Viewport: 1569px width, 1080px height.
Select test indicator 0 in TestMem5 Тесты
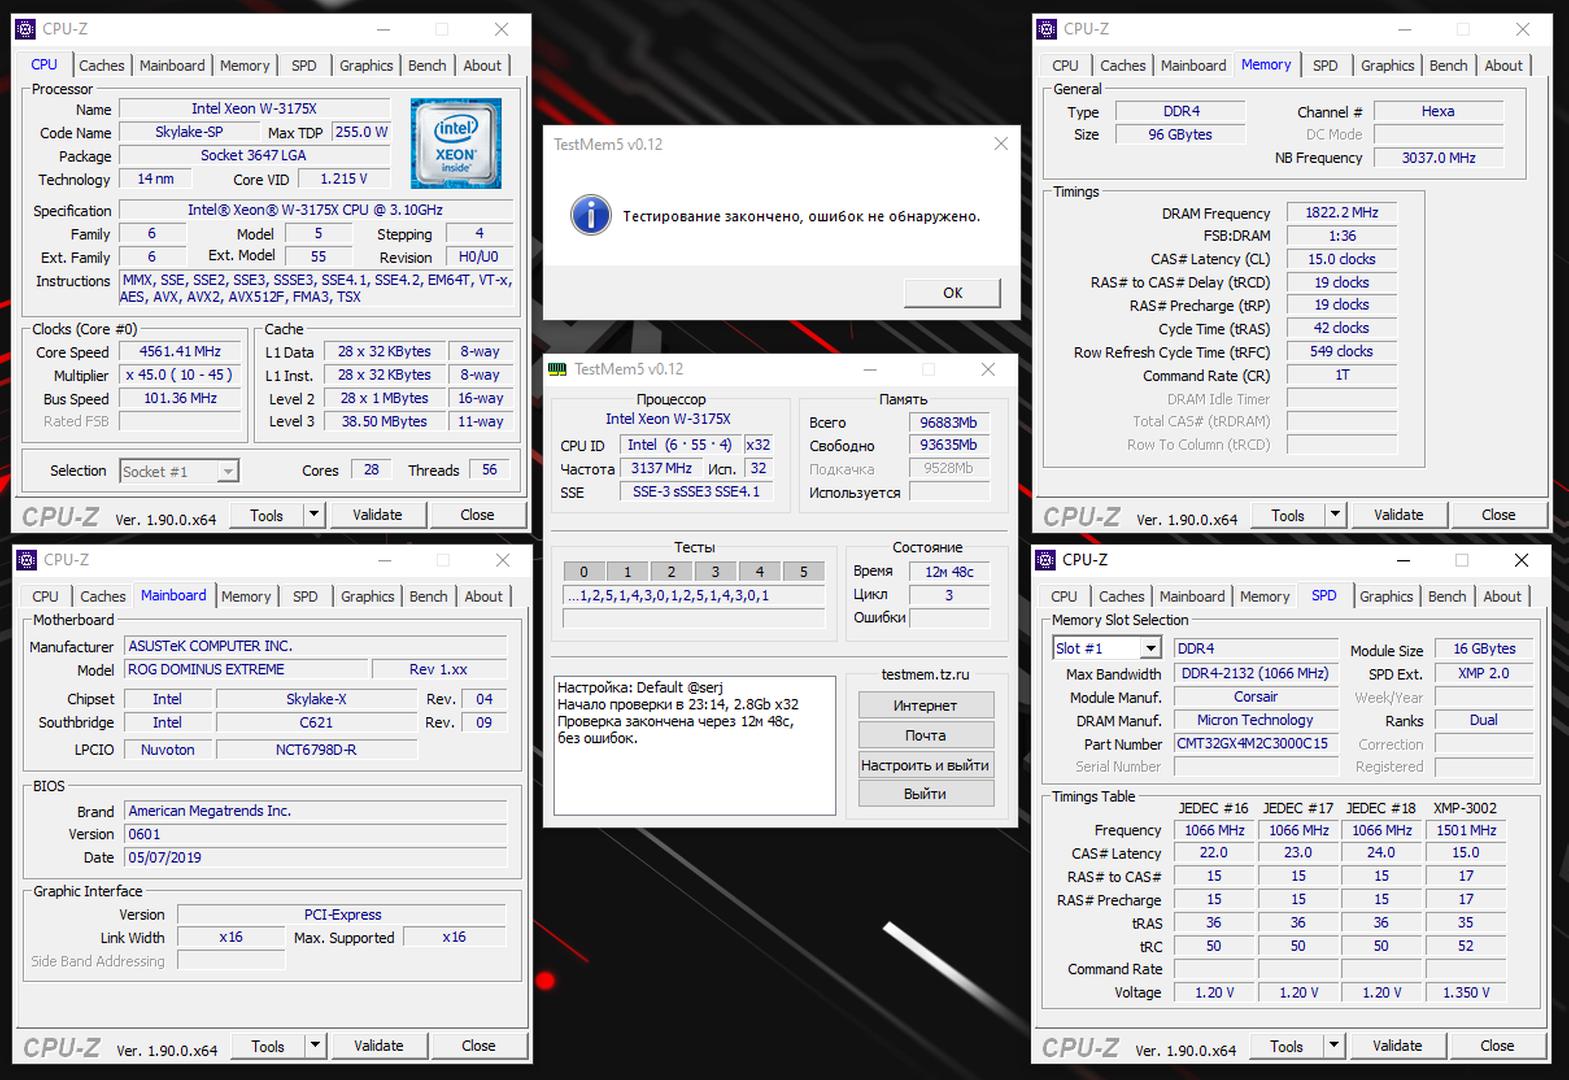point(584,572)
